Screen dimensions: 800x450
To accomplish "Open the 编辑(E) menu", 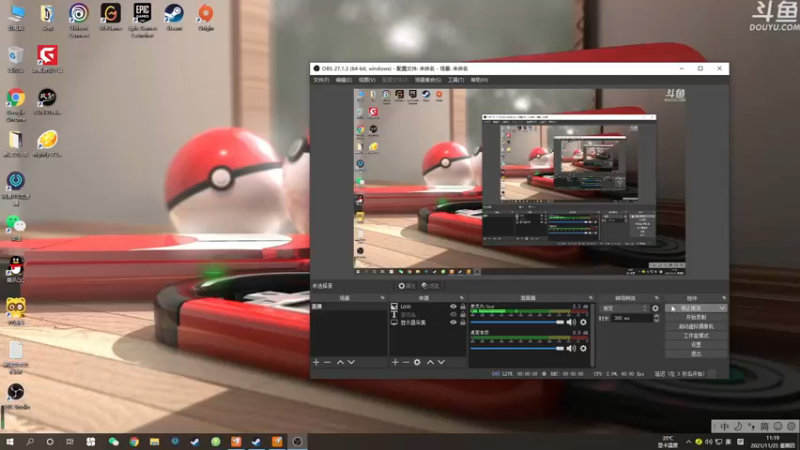I will [343, 80].
